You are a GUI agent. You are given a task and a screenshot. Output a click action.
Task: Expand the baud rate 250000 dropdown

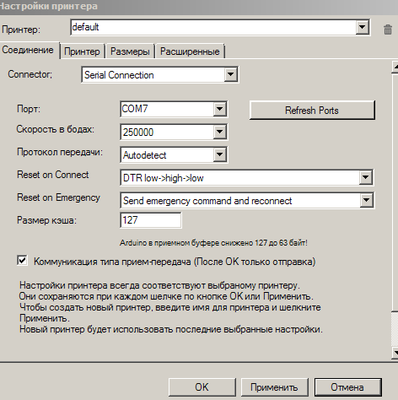[x=219, y=132]
